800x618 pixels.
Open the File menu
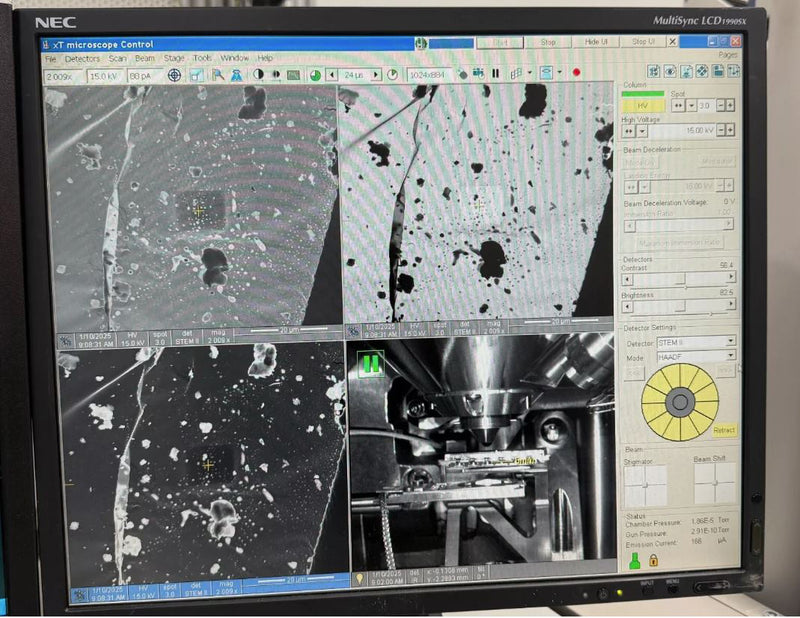click(51, 59)
